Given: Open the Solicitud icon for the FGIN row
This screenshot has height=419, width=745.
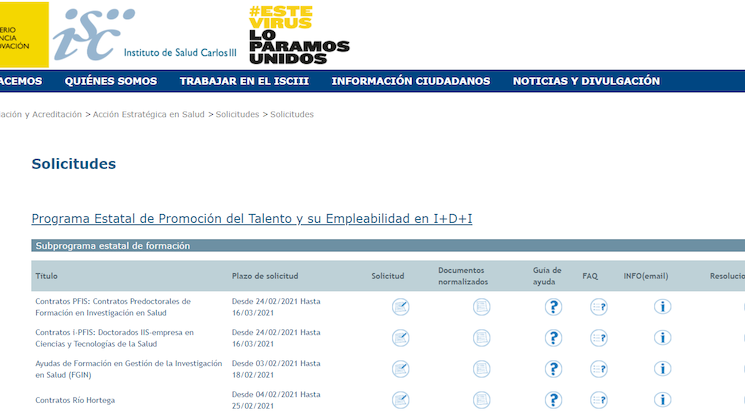Looking at the screenshot, I should coord(401,369).
